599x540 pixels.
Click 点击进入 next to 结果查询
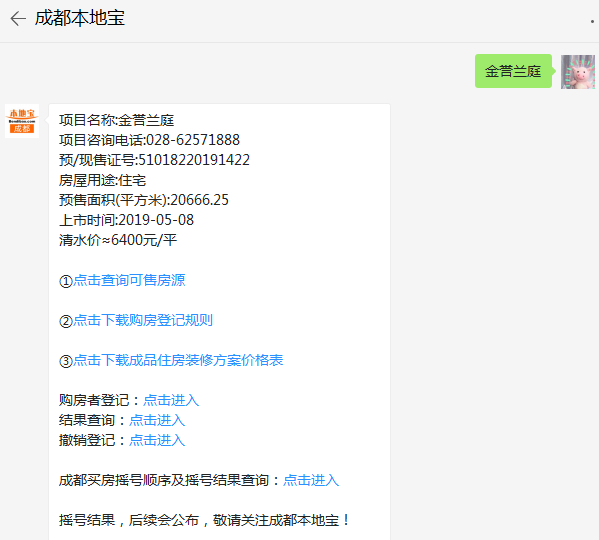[157, 420]
